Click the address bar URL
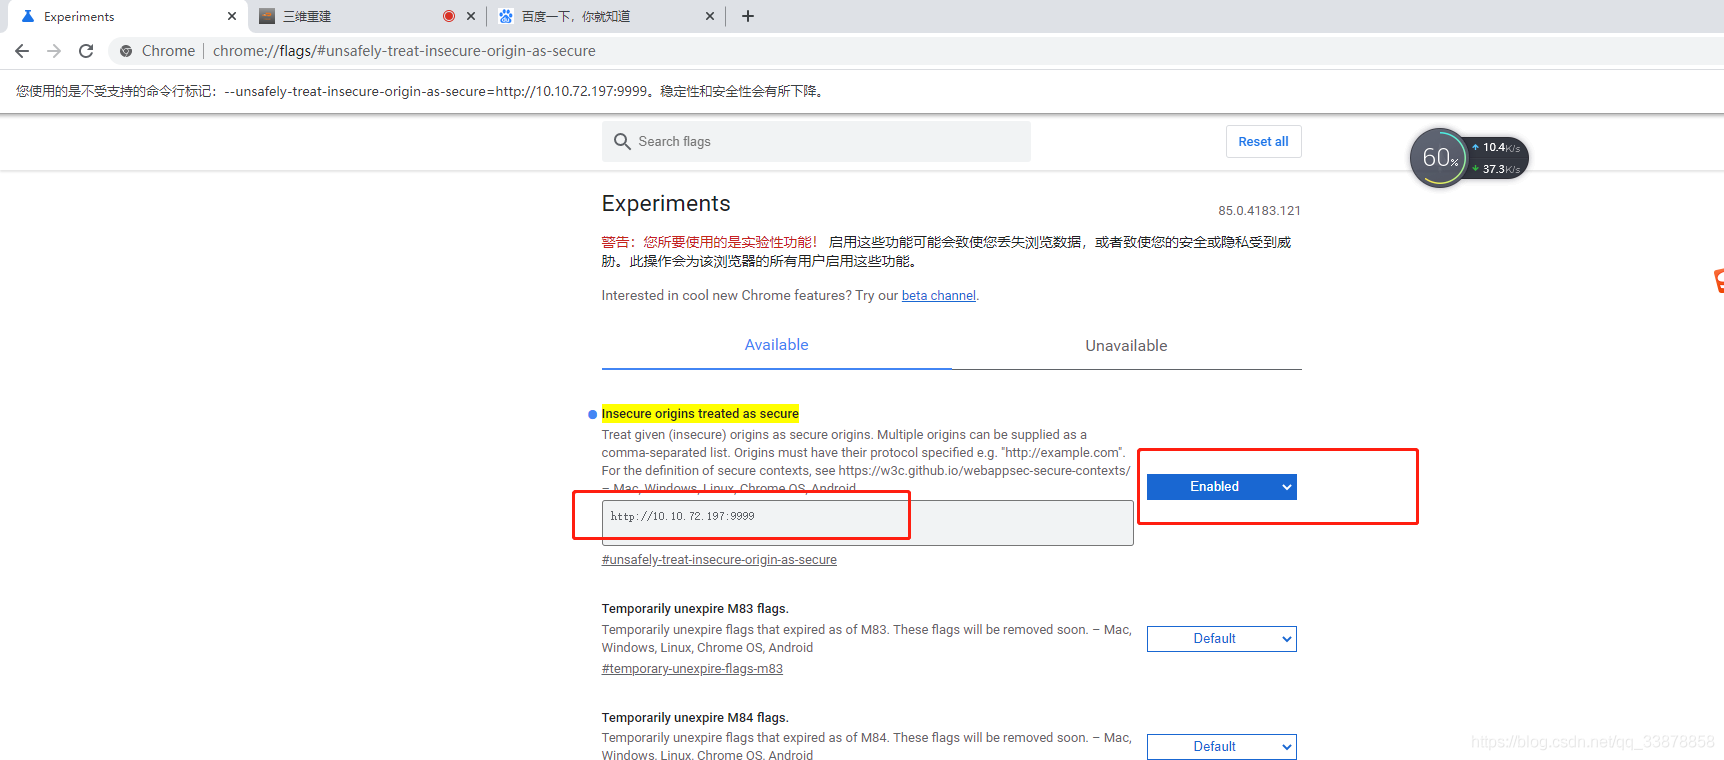The image size is (1724, 760). click(404, 51)
